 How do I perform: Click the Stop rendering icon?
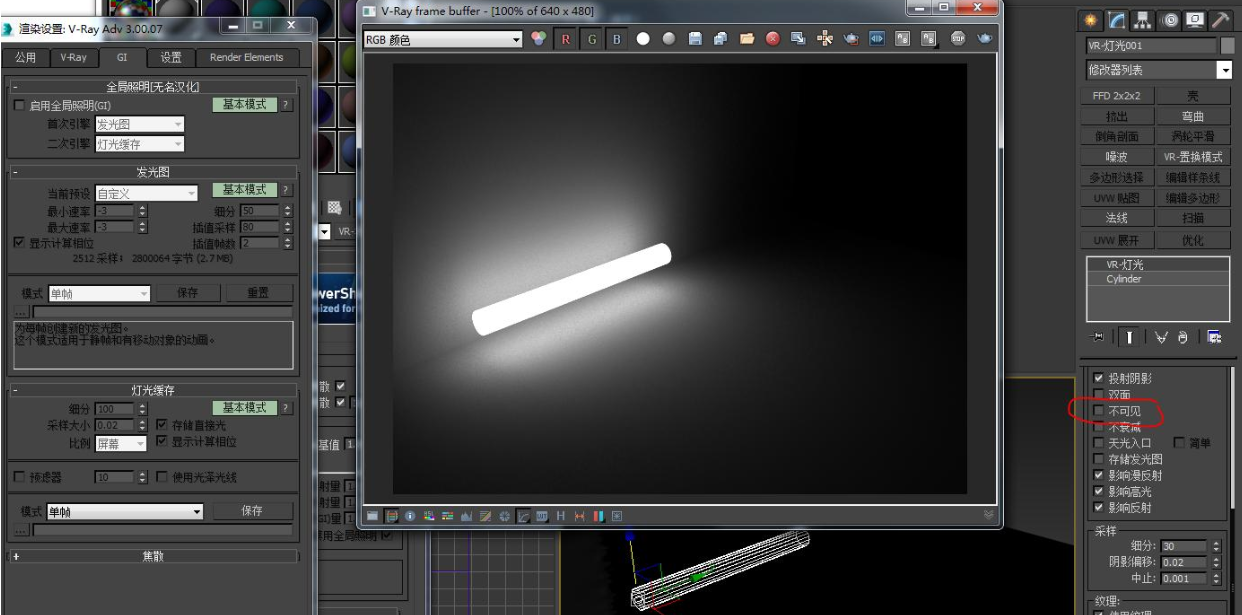click(x=958, y=39)
